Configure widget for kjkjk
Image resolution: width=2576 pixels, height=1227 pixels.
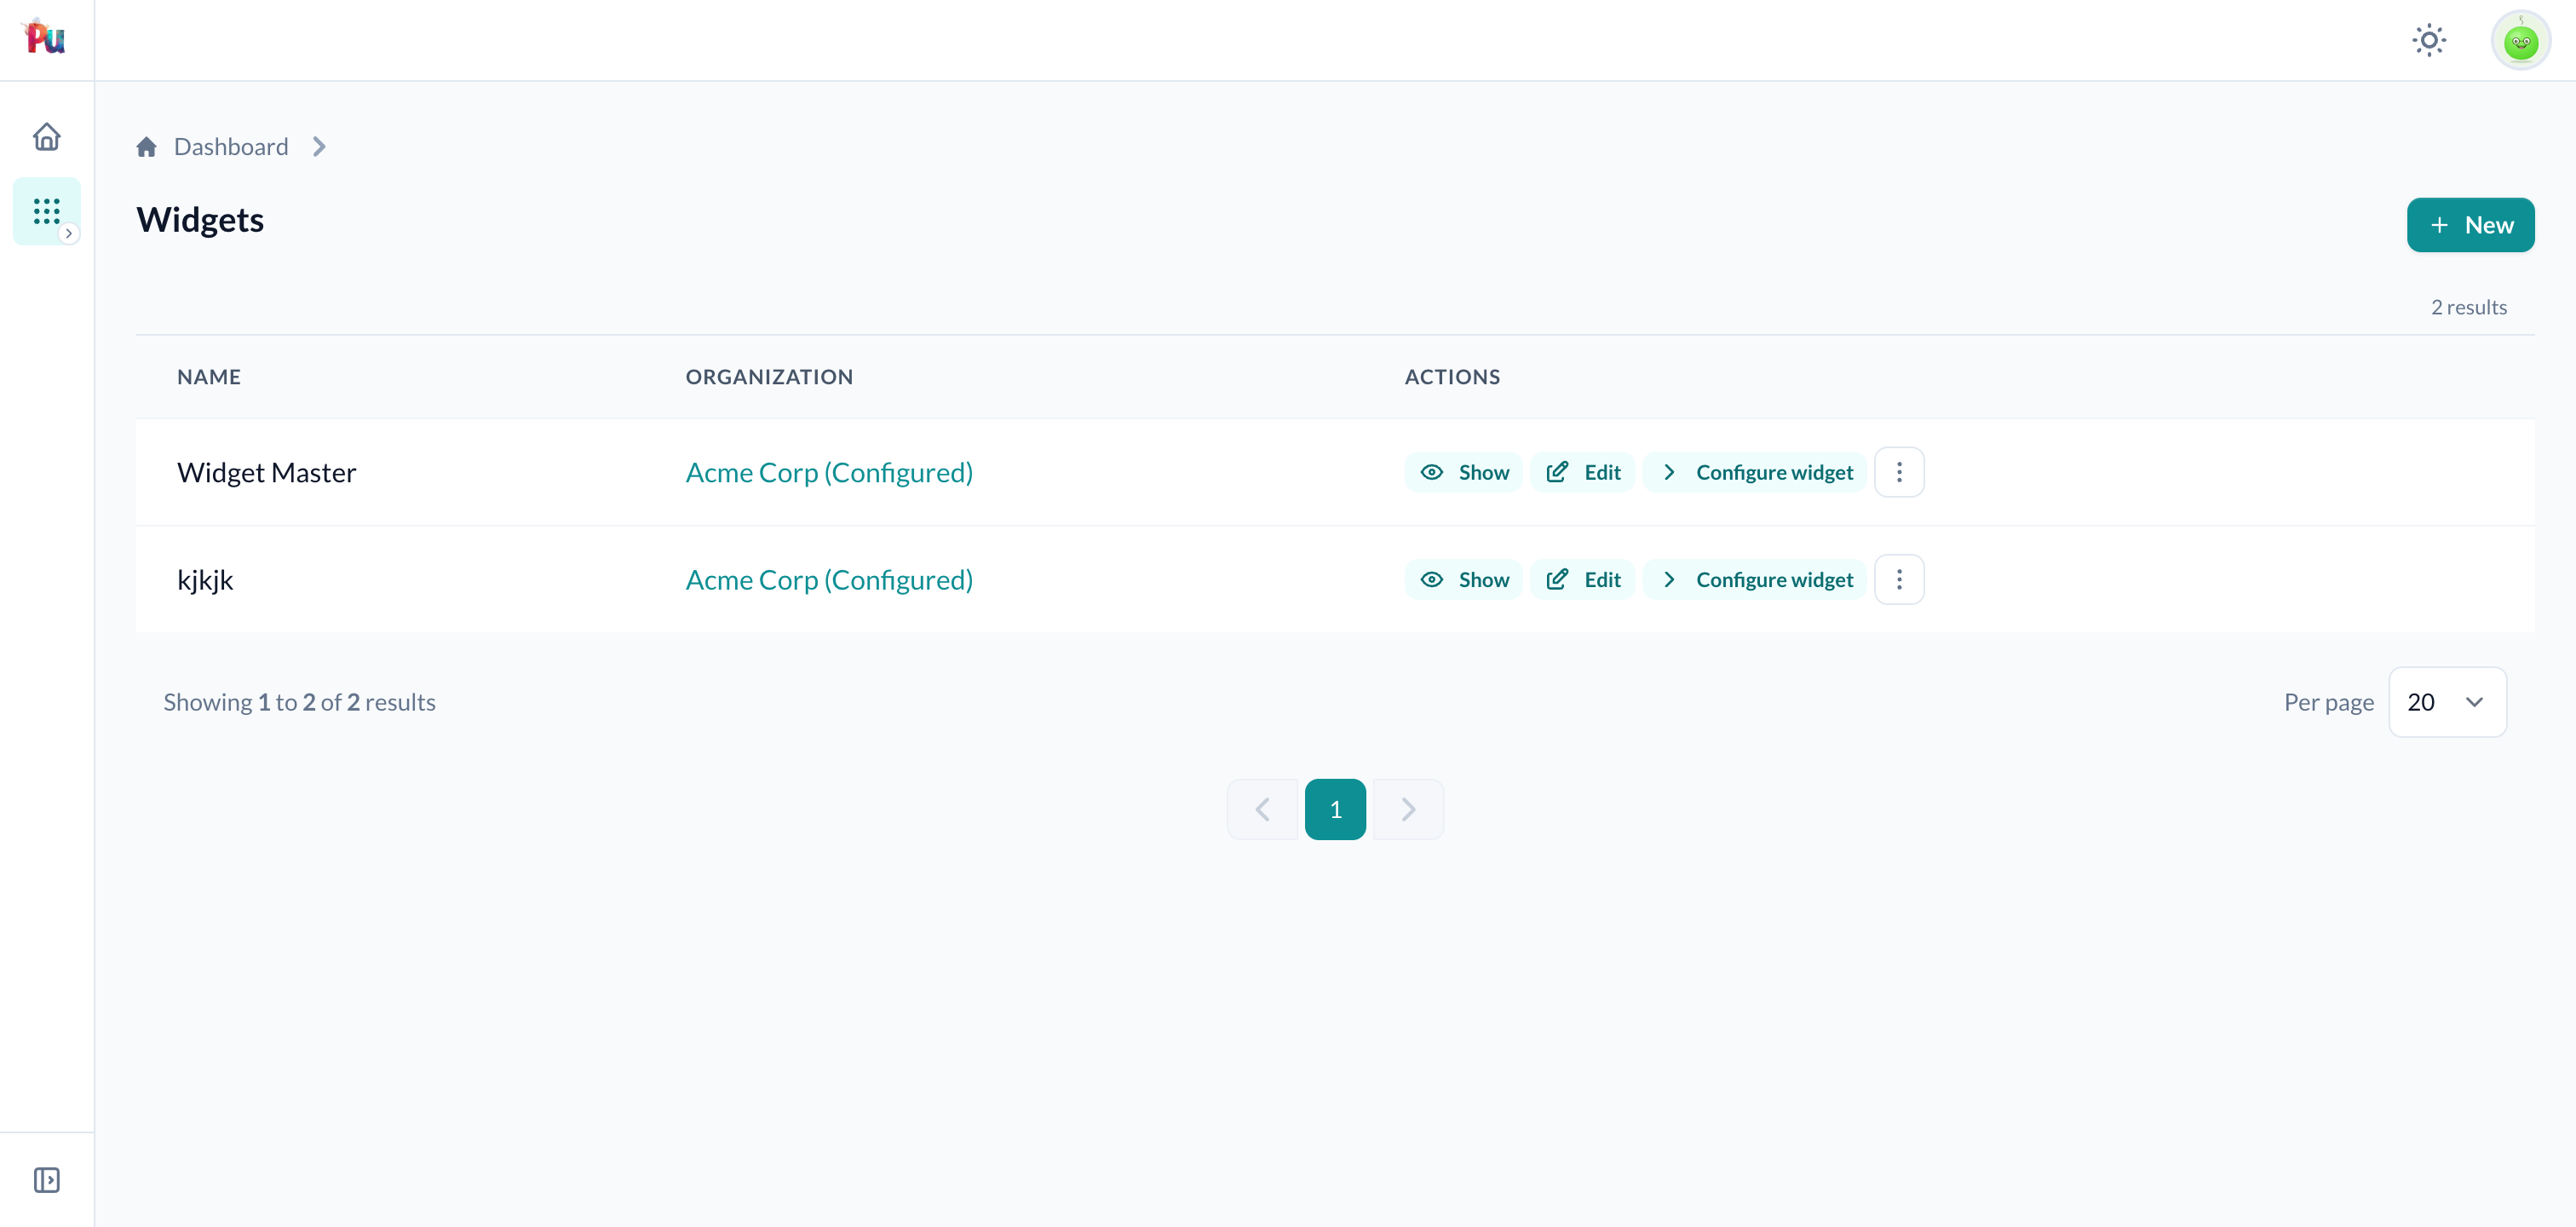[x=1755, y=580]
